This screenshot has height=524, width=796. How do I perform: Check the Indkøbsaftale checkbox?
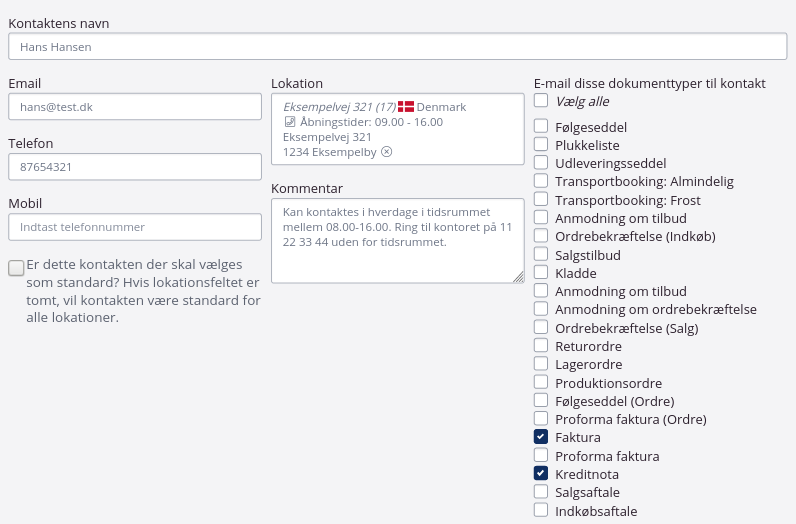[541, 511]
